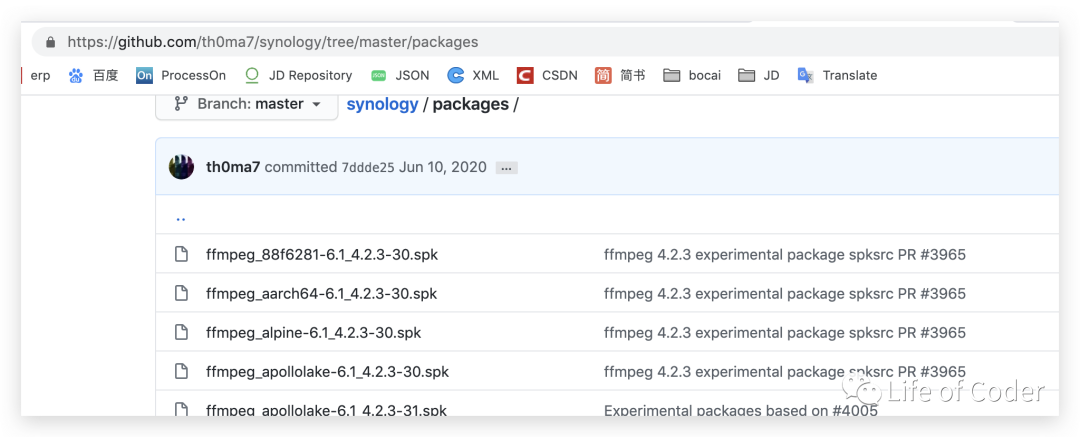The width and height of the screenshot is (1080, 437).
Task: Go to synology repository root link
Action: 382,104
